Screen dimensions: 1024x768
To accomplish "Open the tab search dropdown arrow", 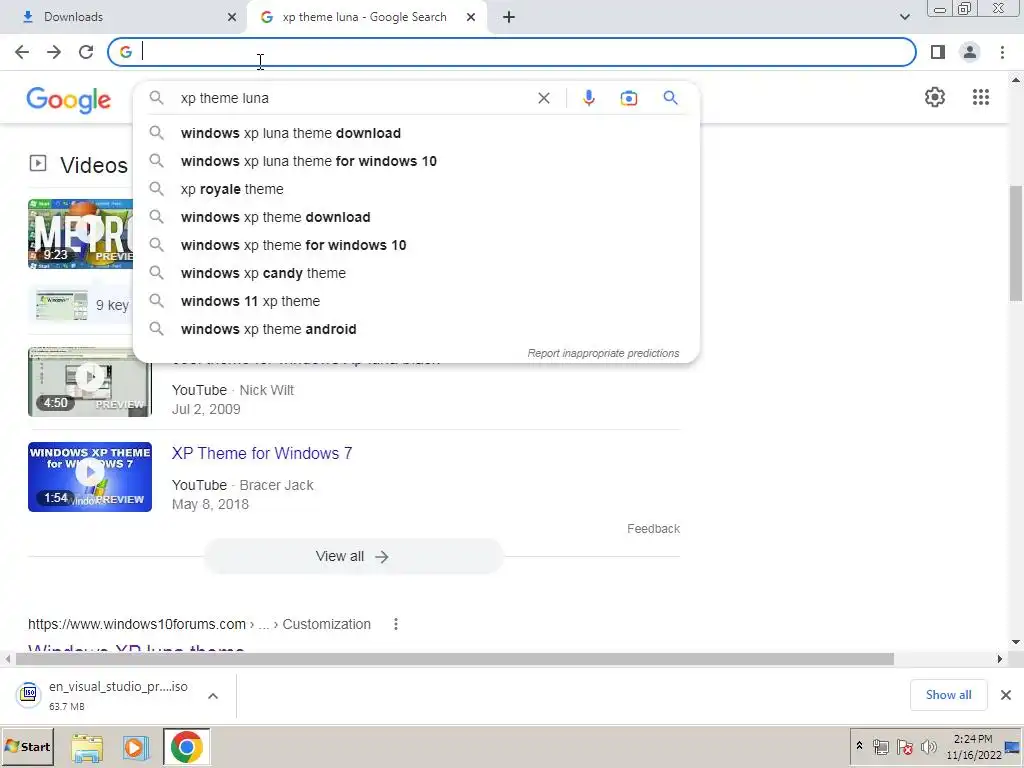I will coord(904,17).
